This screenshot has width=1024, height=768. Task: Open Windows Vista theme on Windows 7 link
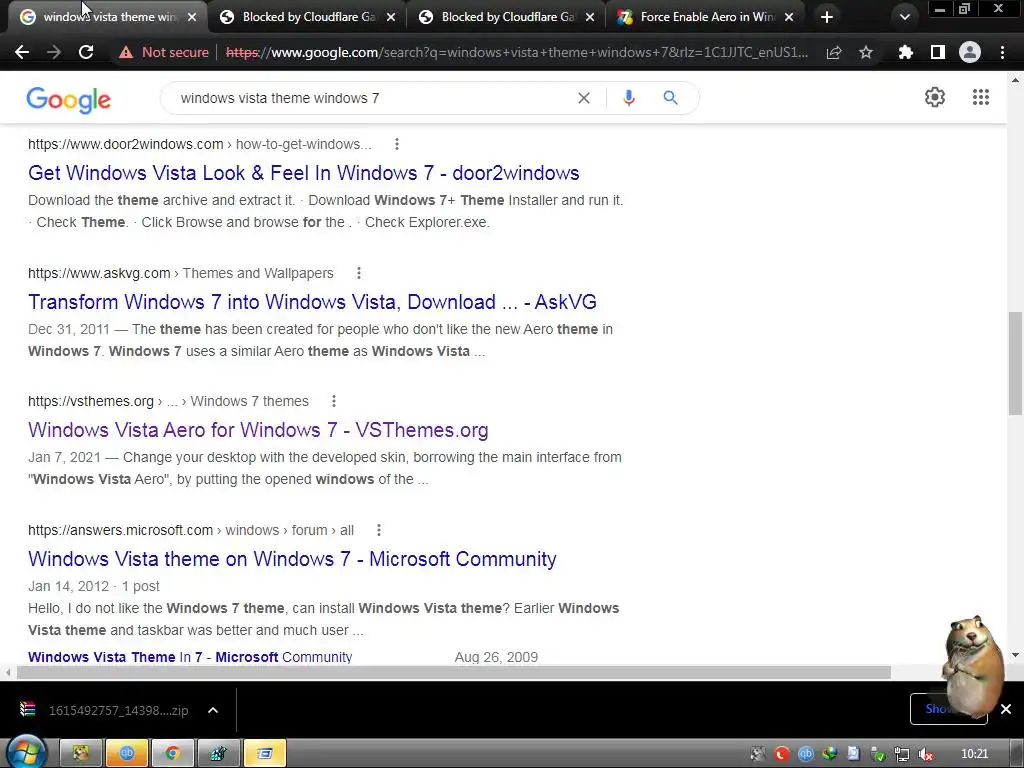click(292, 560)
